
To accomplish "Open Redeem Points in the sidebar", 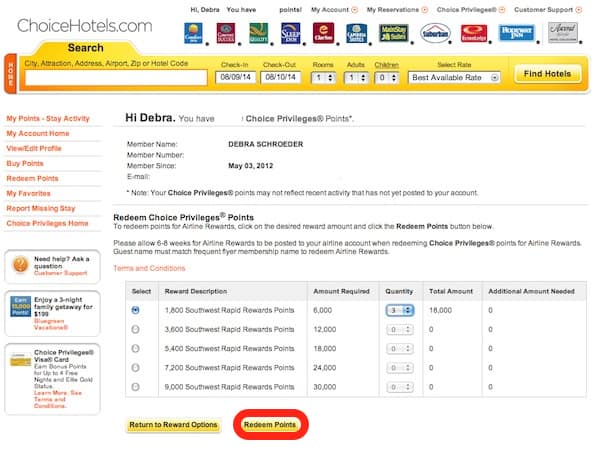I will 32,178.
